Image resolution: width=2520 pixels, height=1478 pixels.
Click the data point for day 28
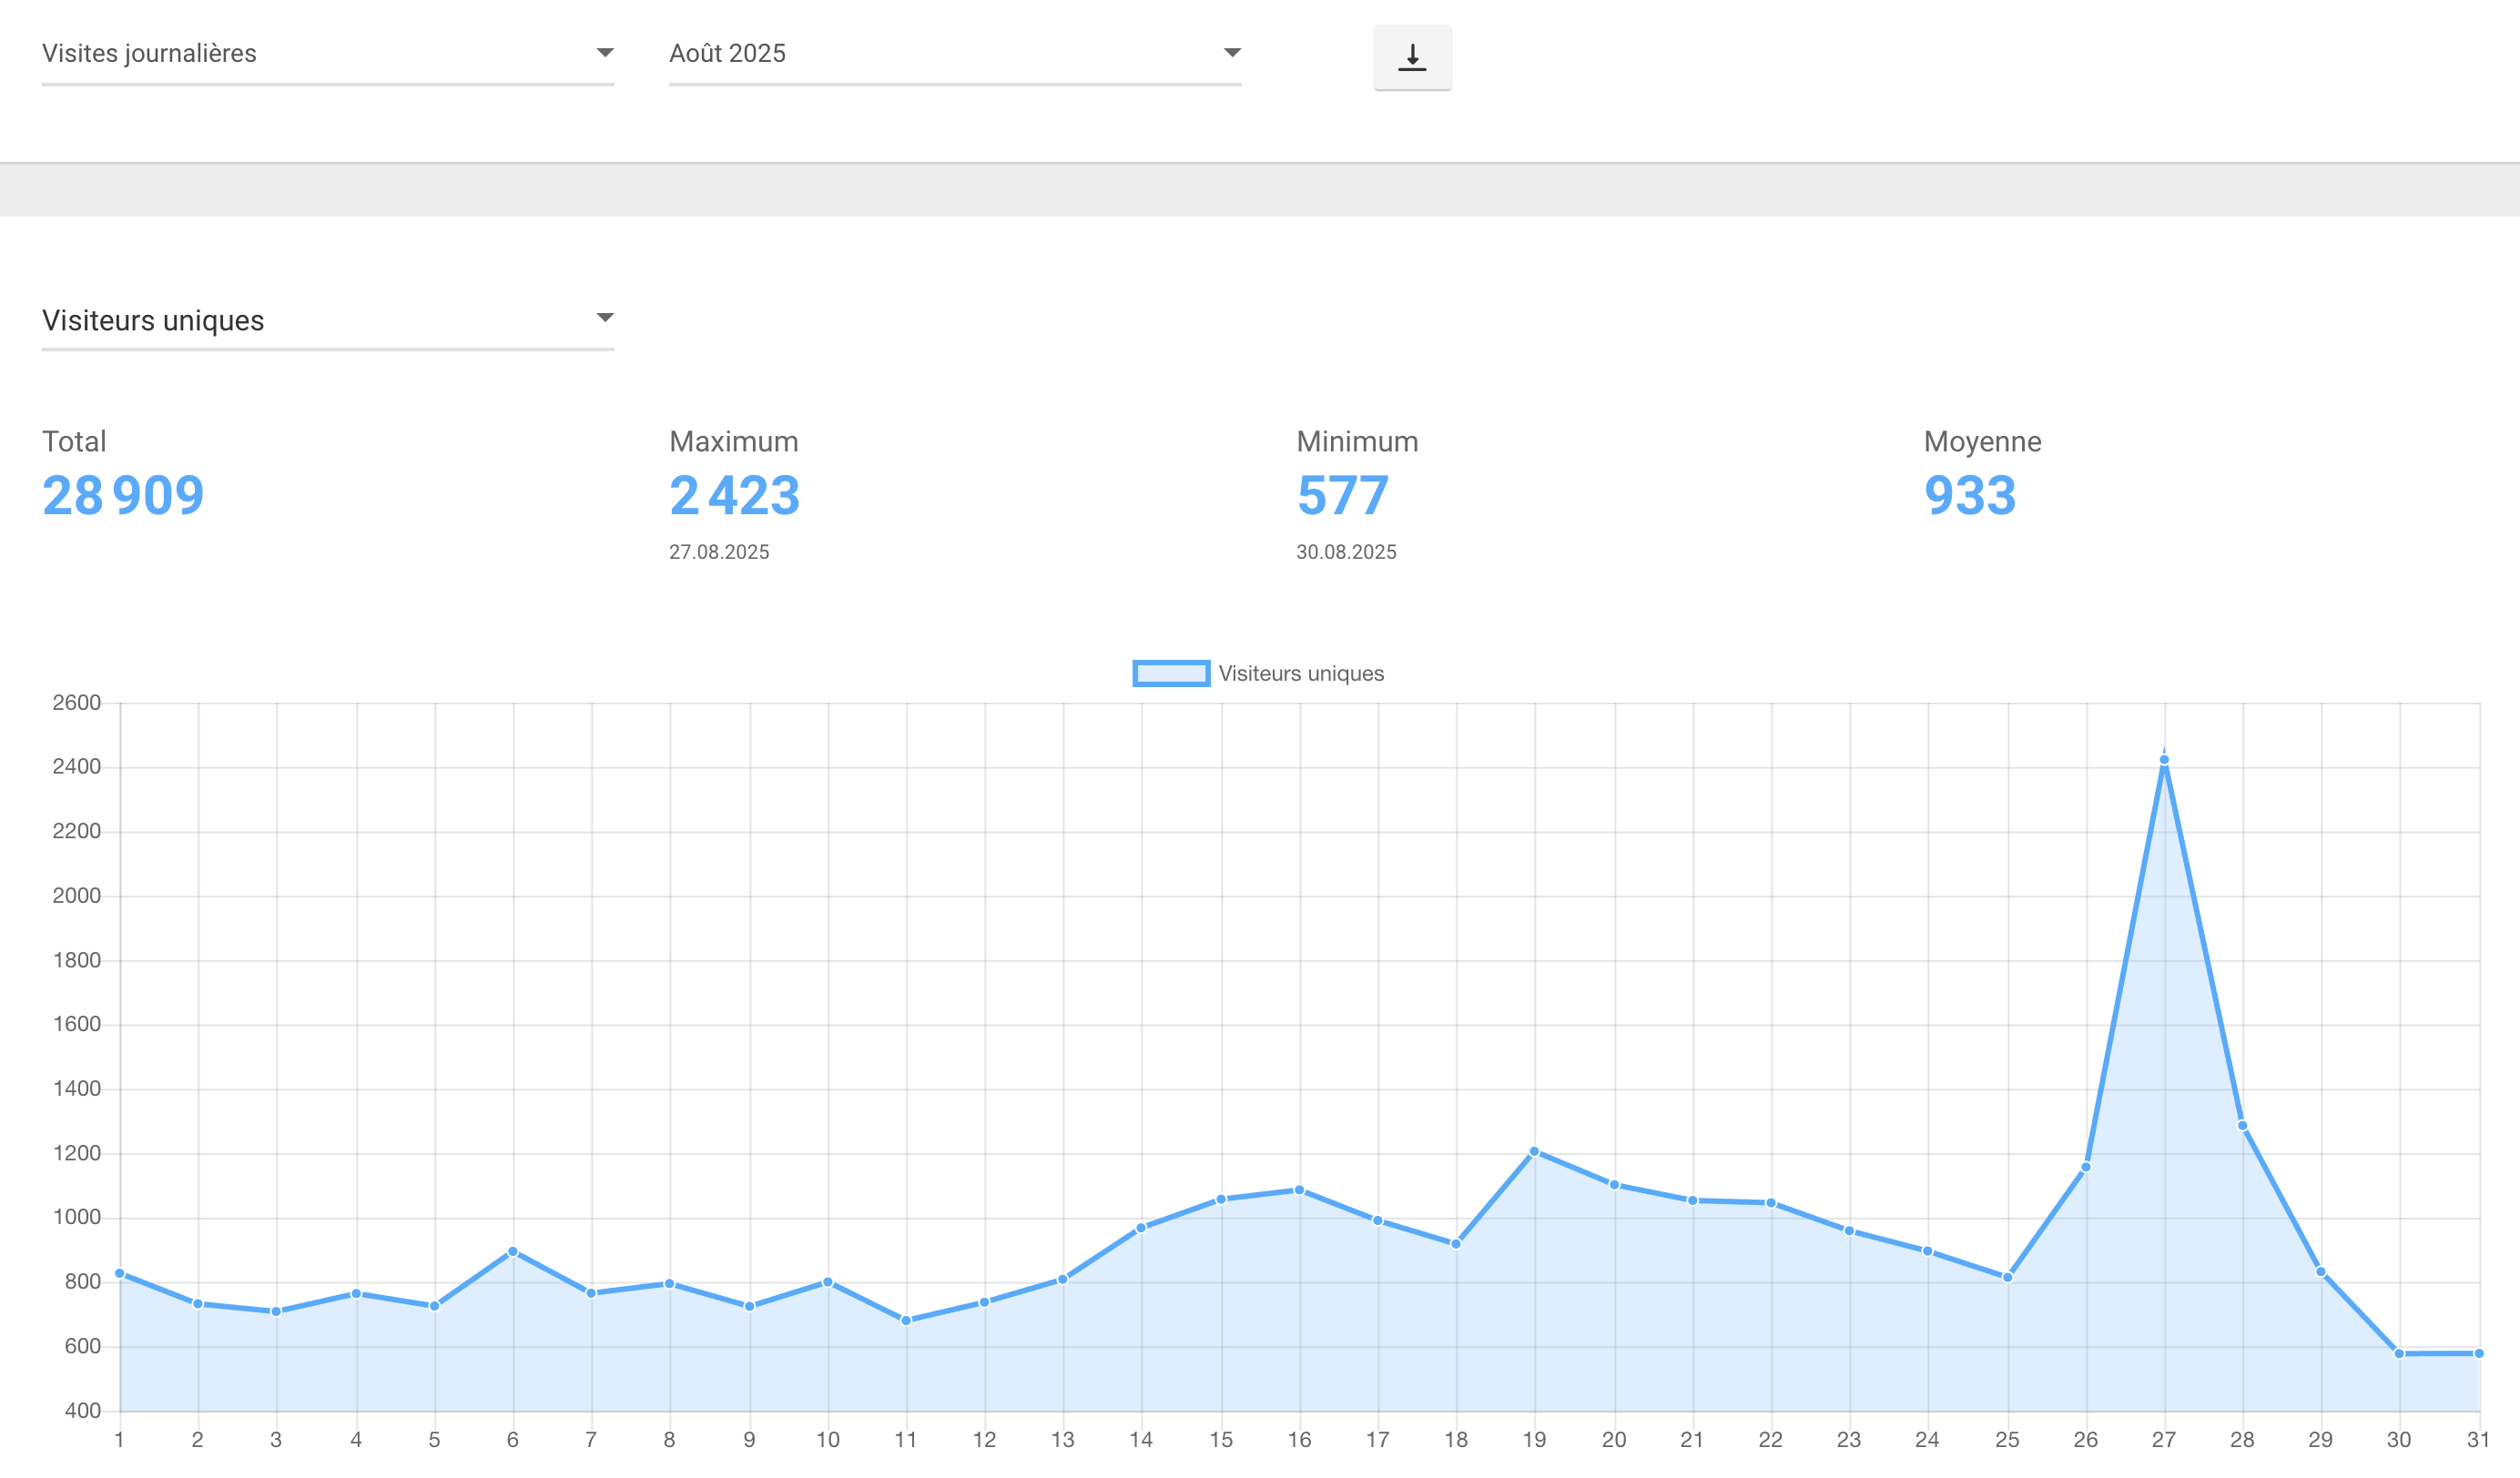point(2243,1126)
